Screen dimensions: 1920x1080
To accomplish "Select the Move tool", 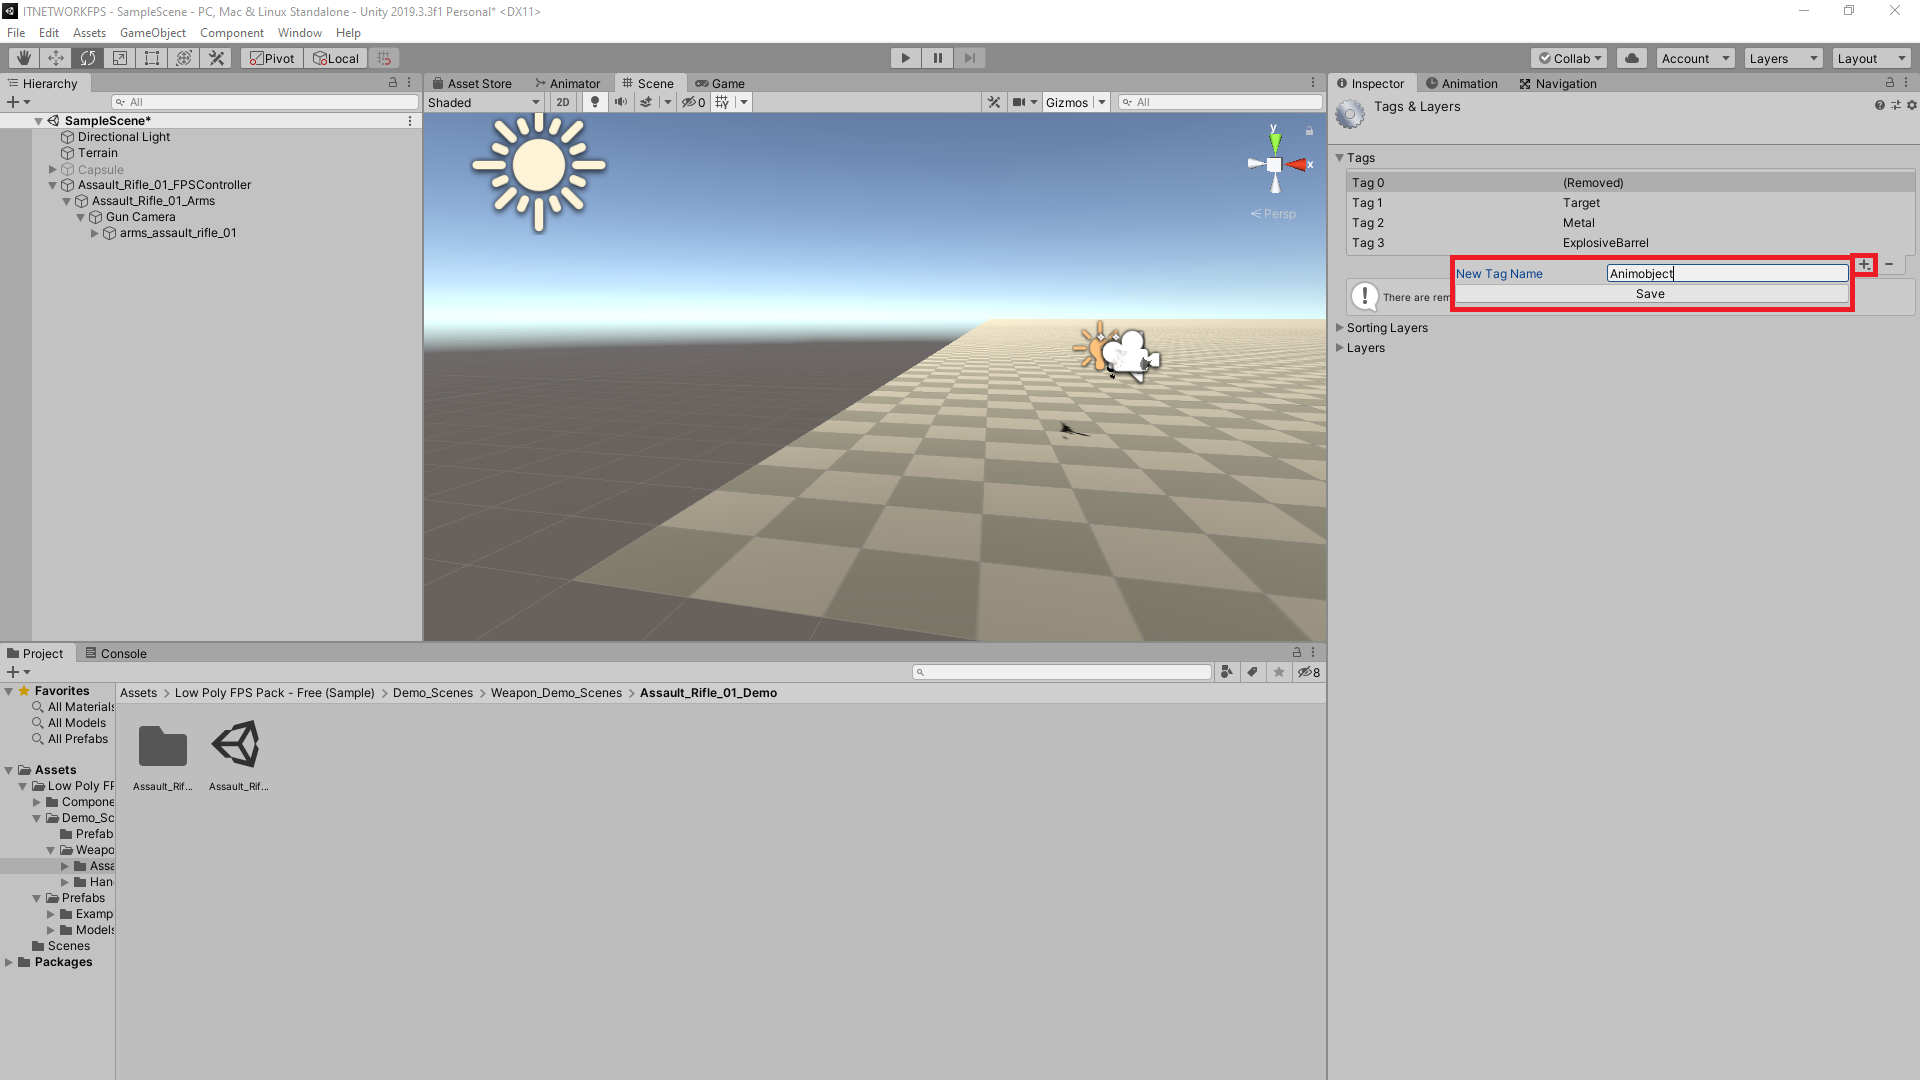I will 55,58.
